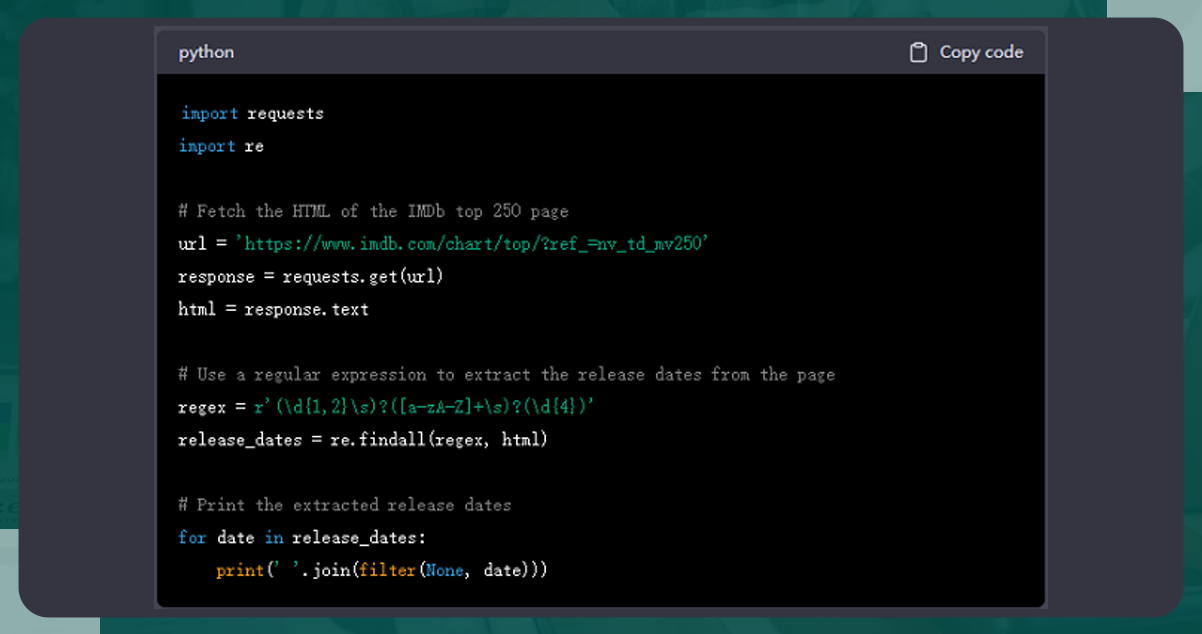Click the IMDb top 250 URL string
1202x634 pixels.
pos(472,244)
